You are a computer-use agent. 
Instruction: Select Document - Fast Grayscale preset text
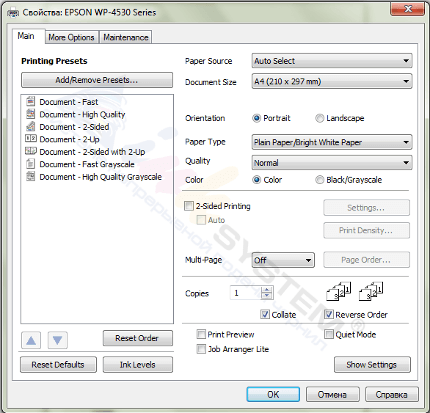87,164
